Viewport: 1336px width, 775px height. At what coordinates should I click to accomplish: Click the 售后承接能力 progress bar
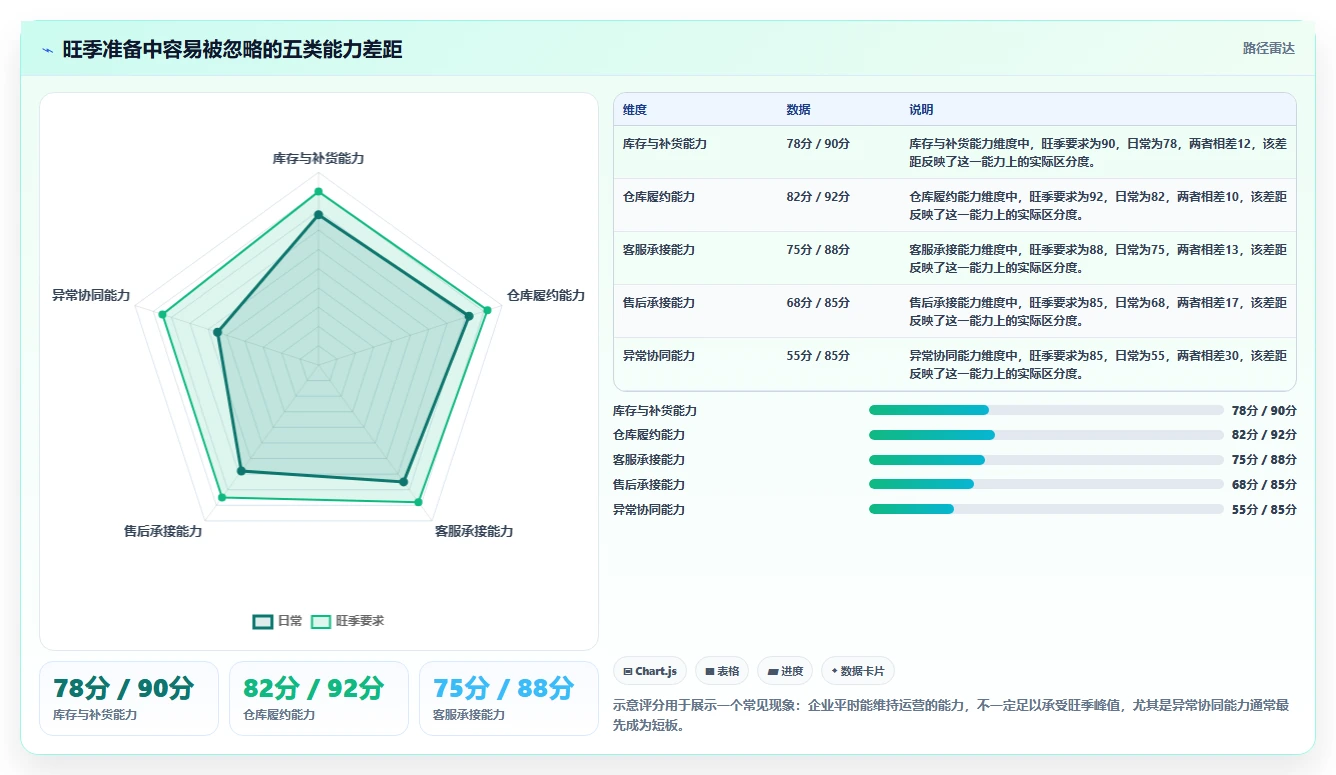pyautogui.click(x=1046, y=484)
